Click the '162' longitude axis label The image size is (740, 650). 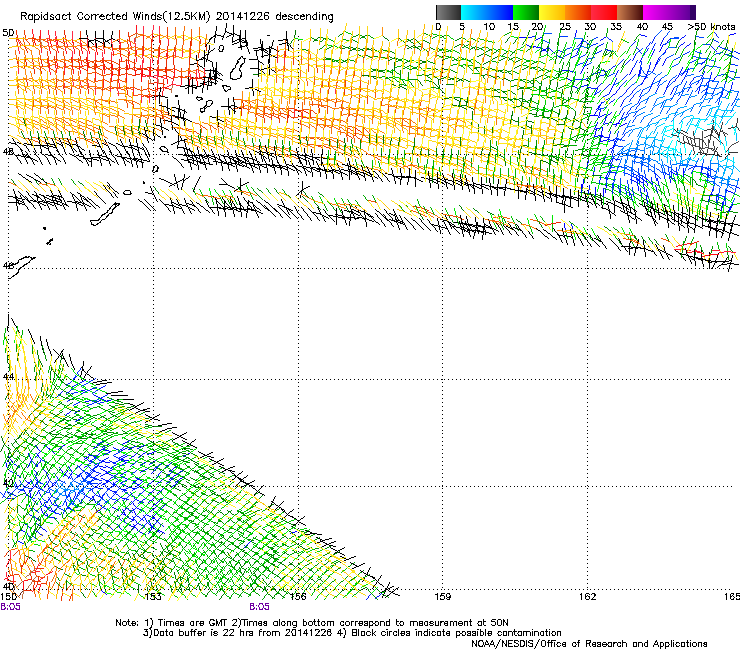(587, 597)
